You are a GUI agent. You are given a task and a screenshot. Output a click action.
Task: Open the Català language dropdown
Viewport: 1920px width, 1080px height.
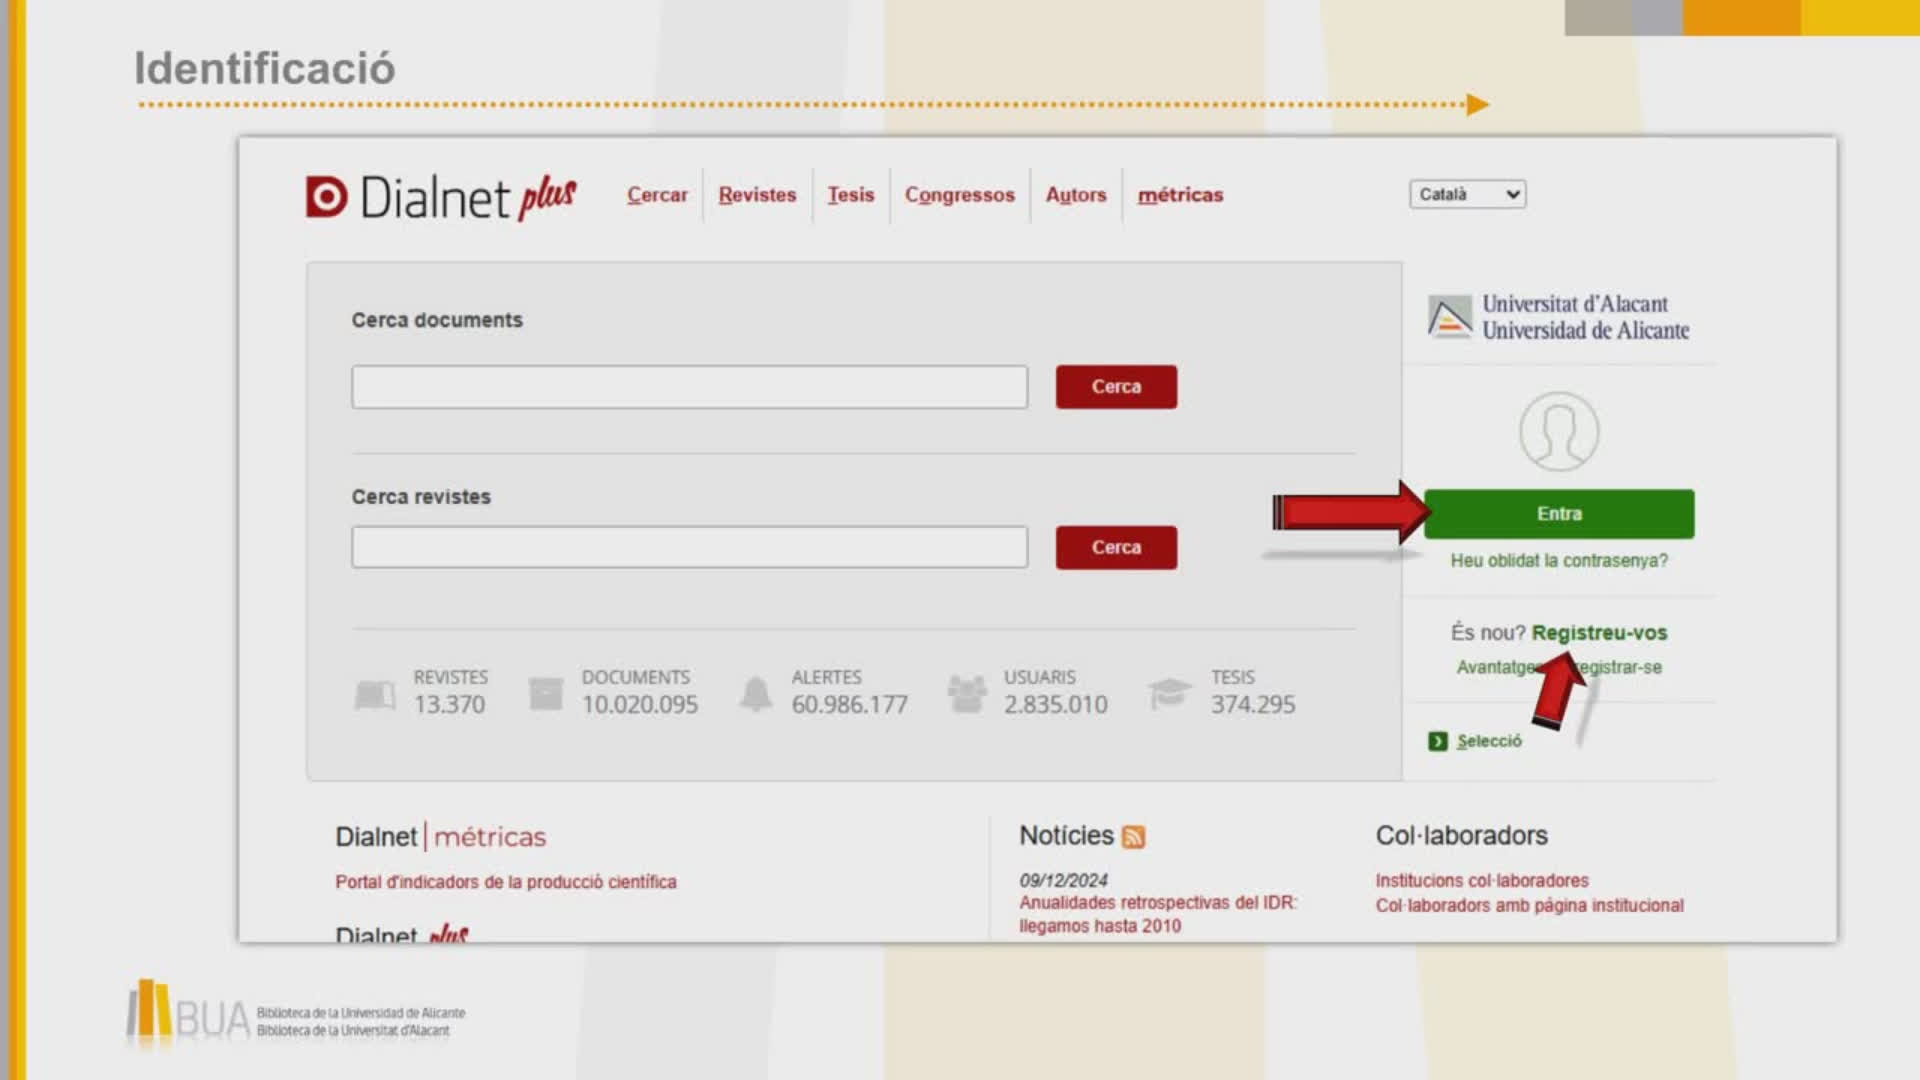1467,194
